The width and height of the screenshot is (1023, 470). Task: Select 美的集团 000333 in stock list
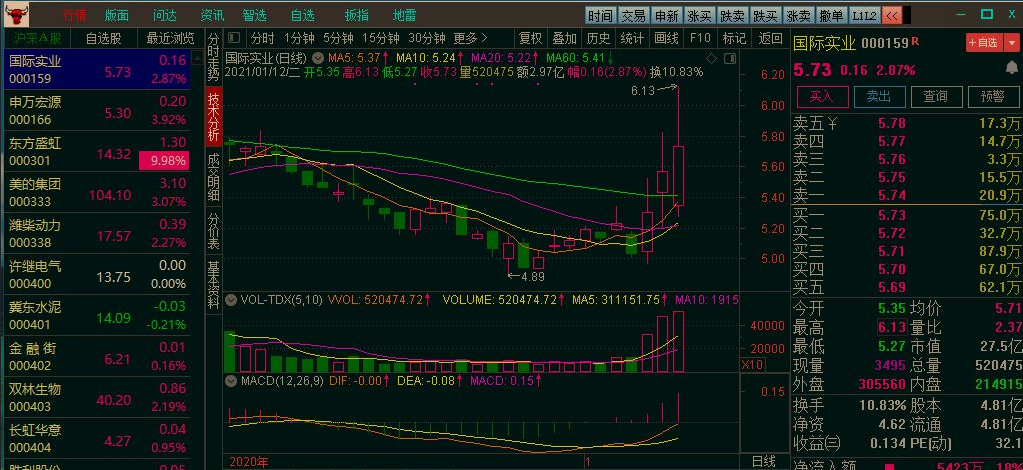click(98, 193)
